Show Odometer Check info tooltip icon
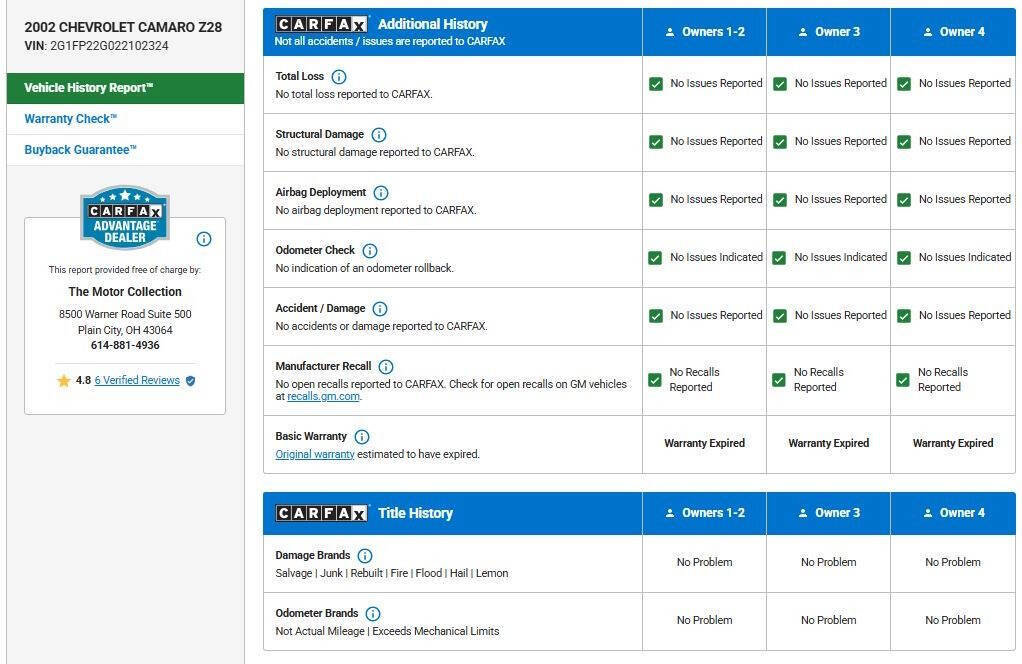Viewport: 1022px width, 664px height. pyautogui.click(x=369, y=251)
